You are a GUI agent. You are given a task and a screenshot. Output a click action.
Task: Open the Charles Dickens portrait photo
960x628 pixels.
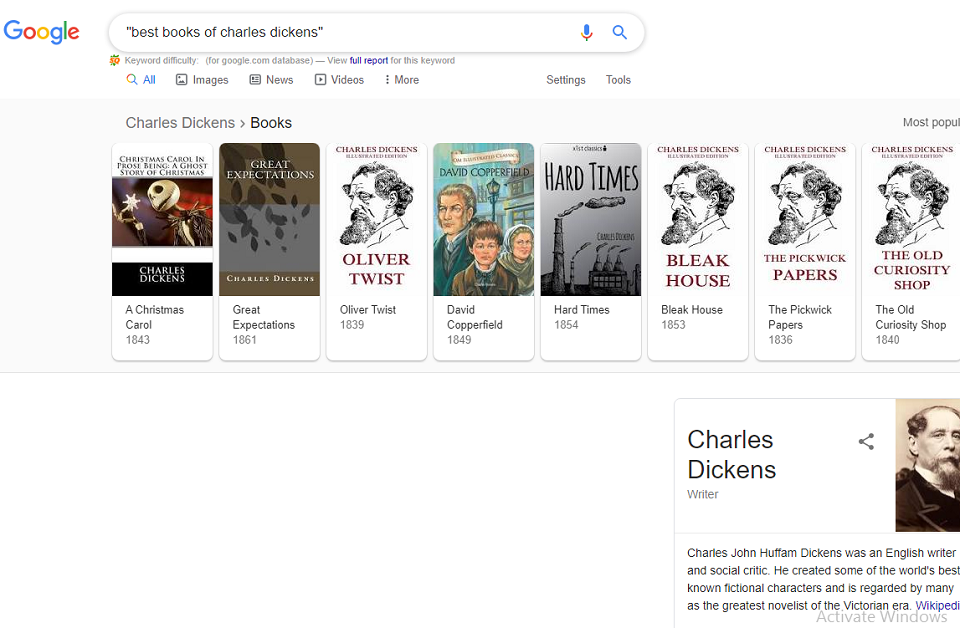pos(928,465)
